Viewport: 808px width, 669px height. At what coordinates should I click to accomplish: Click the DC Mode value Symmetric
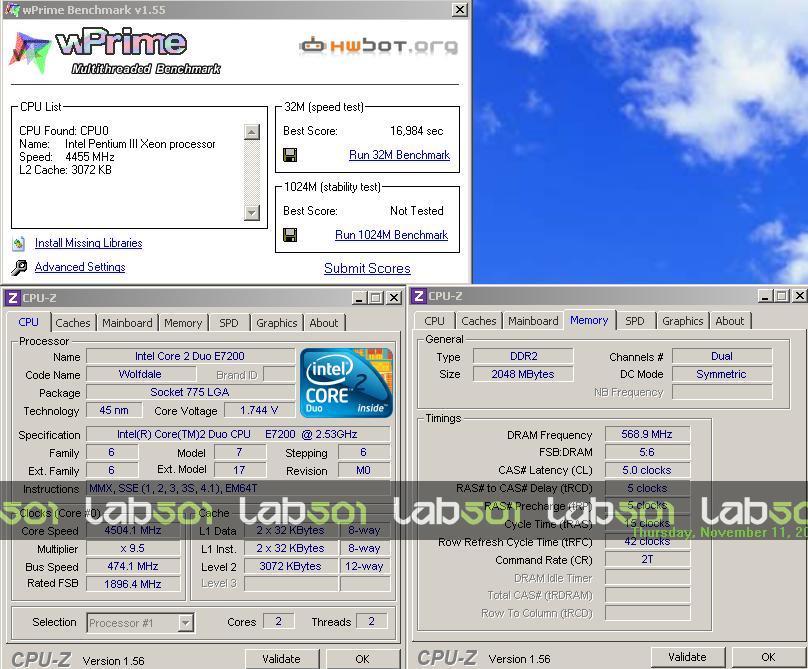pyautogui.click(x=722, y=374)
